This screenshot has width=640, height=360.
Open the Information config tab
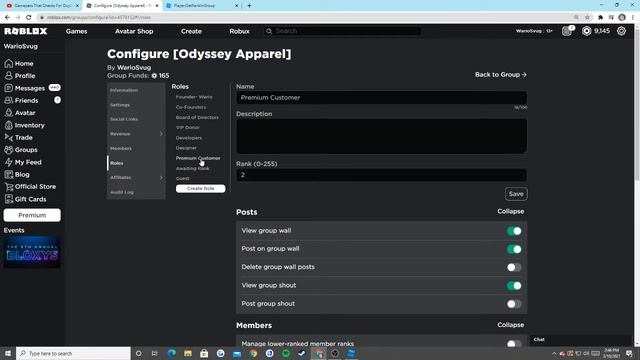(124, 90)
